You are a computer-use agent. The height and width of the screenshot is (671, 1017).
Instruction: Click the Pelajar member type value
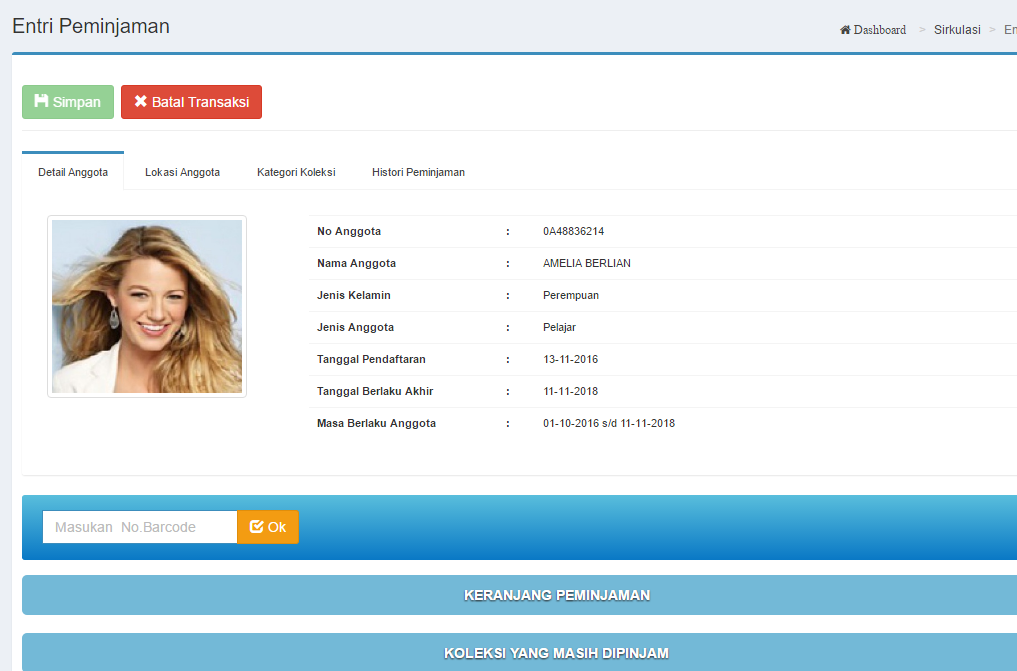pos(559,327)
